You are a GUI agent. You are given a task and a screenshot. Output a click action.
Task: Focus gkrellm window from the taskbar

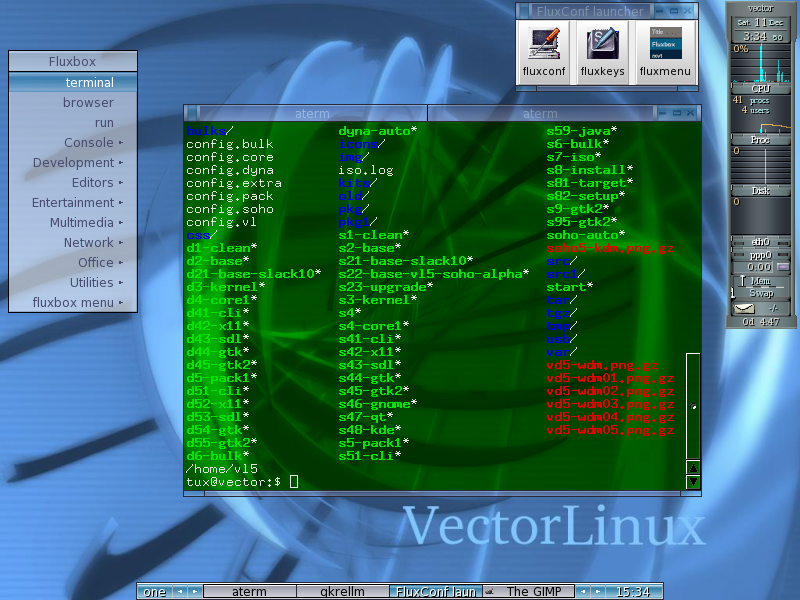(x=342, y=592)
